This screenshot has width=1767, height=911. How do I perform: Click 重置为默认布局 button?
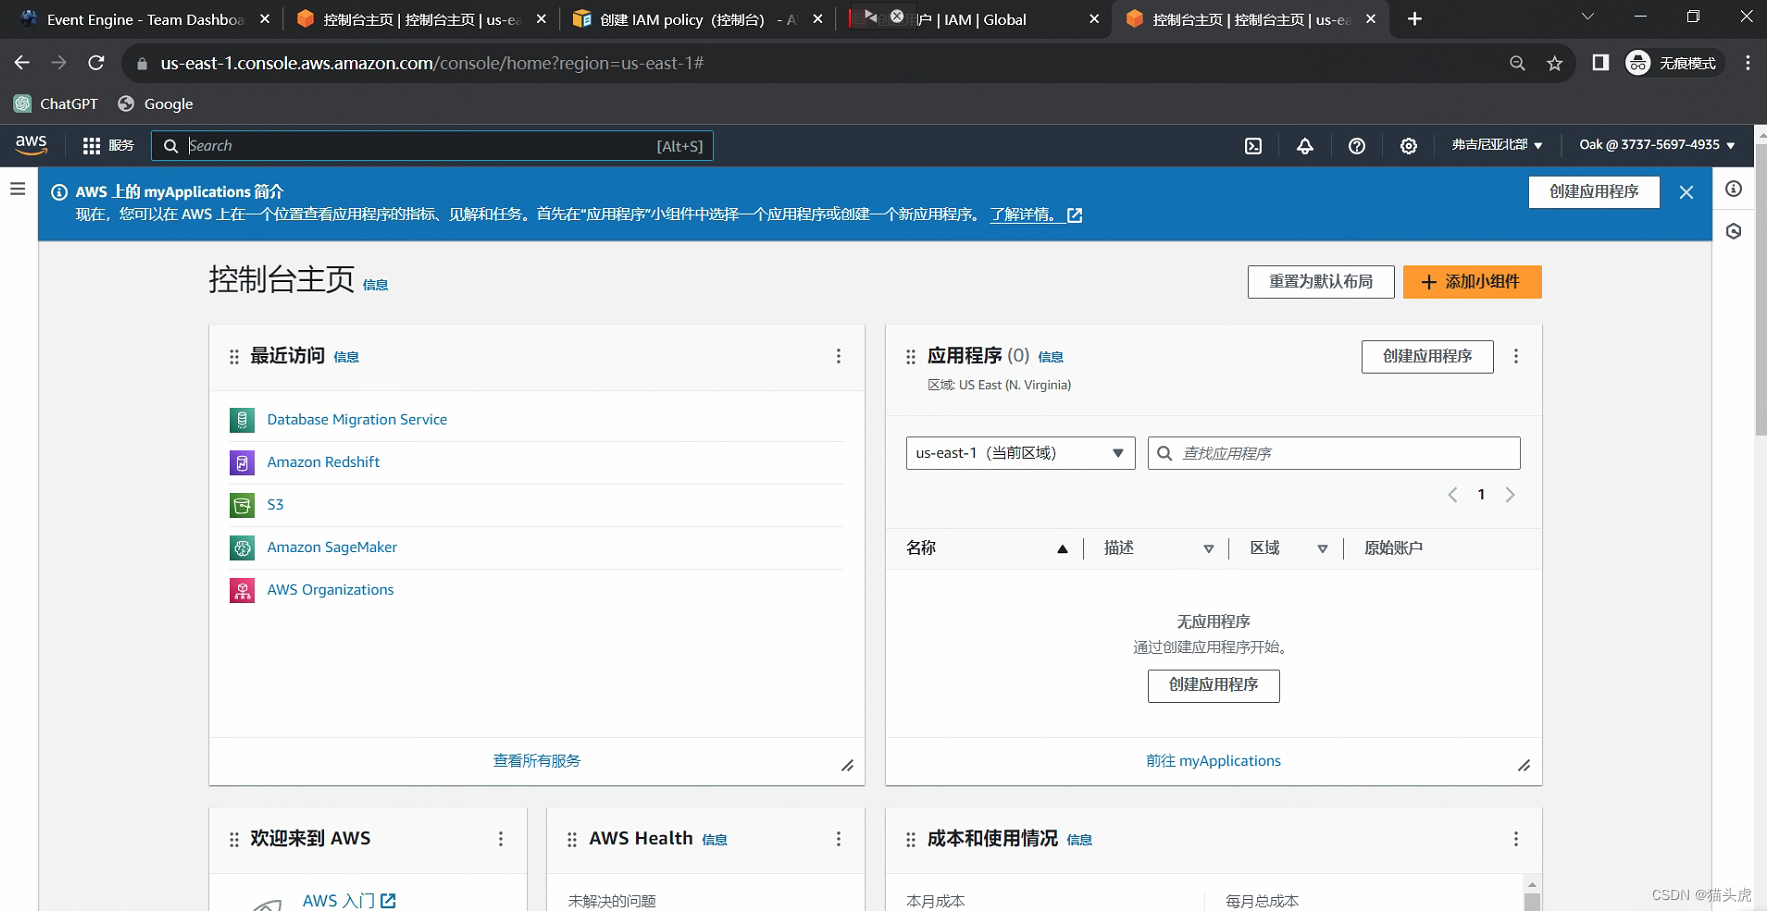coord(1321,282)
